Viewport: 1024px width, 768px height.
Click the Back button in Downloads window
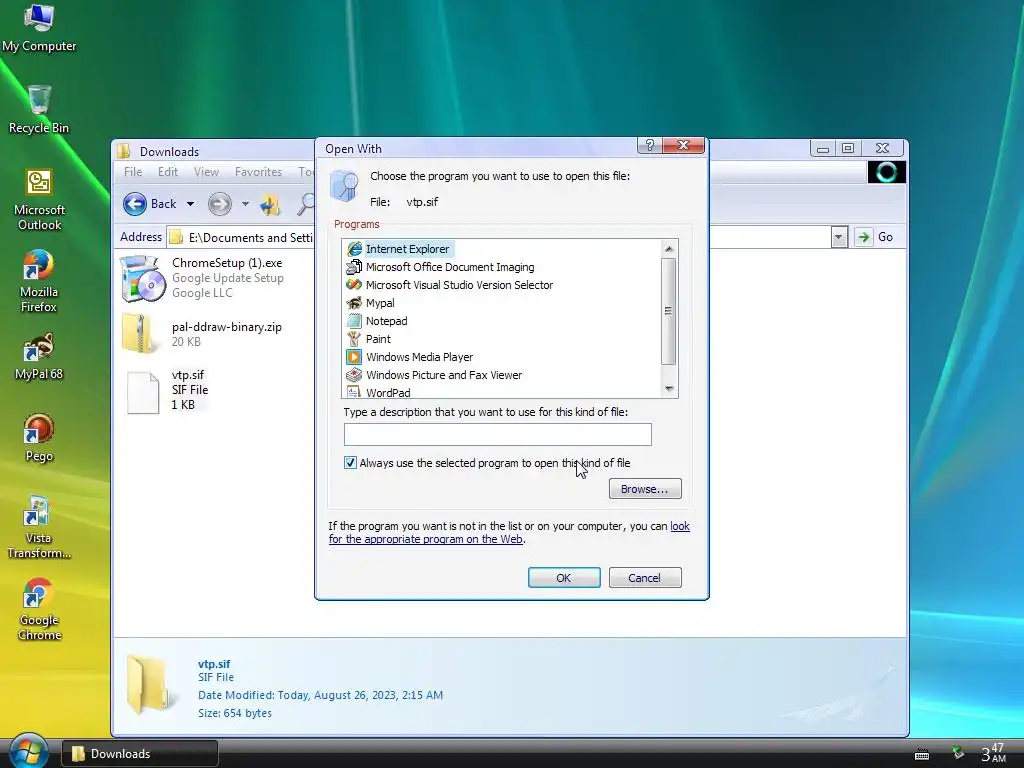150,204
